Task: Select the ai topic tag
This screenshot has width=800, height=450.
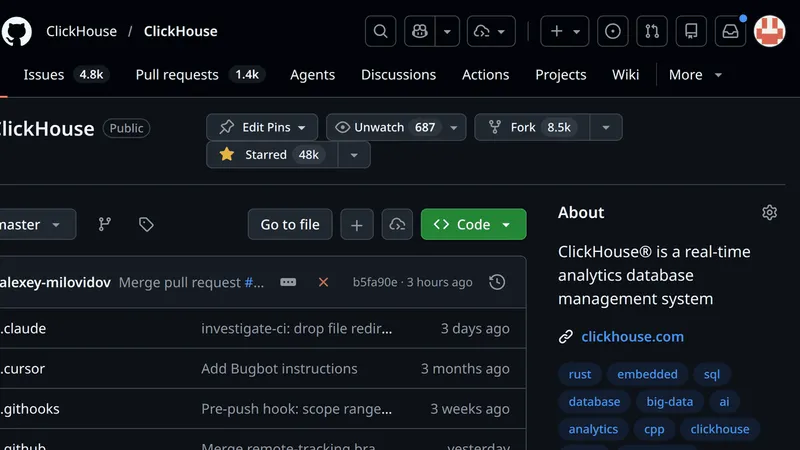Action: click(x=724, y=402)
